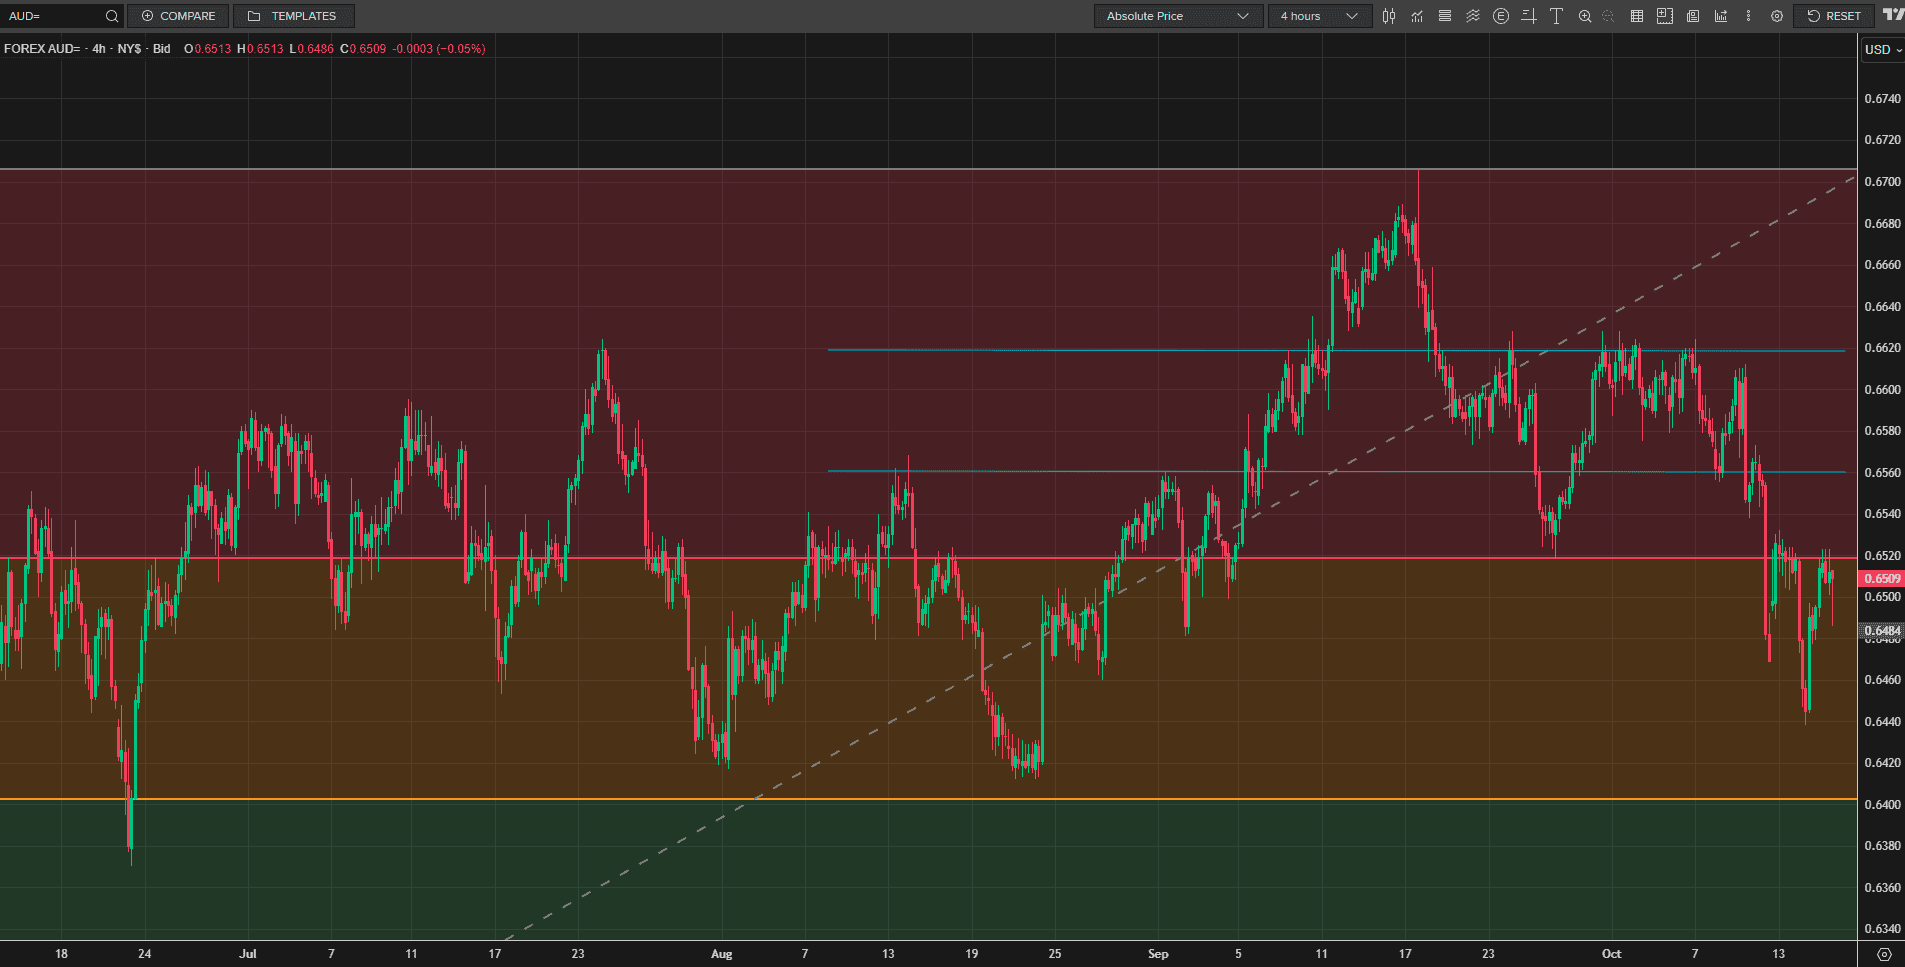Click the events 'E' circle icon
The width and height of the screenshot is (1905, 967).
coord(1500,16)
